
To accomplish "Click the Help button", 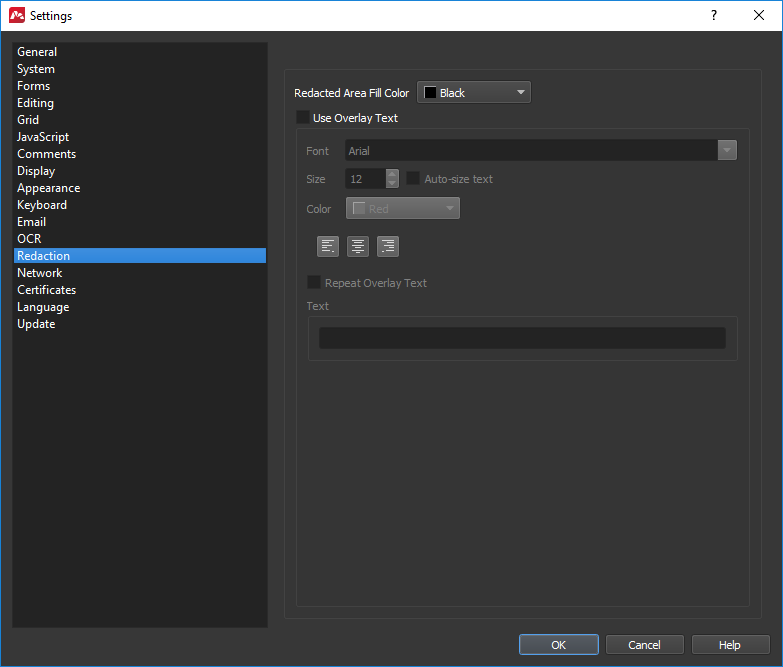I will click(x=730, y=645).
